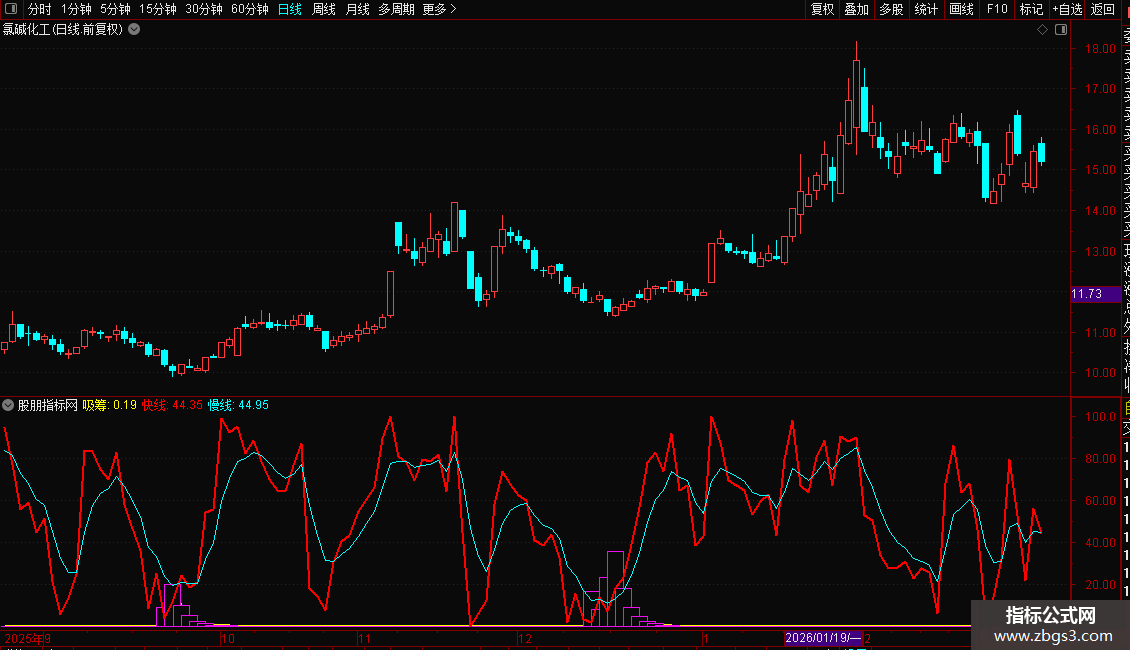Click 返回 to go back
This screenshot has height=650, width=1130.
[x=1103, y=9]
